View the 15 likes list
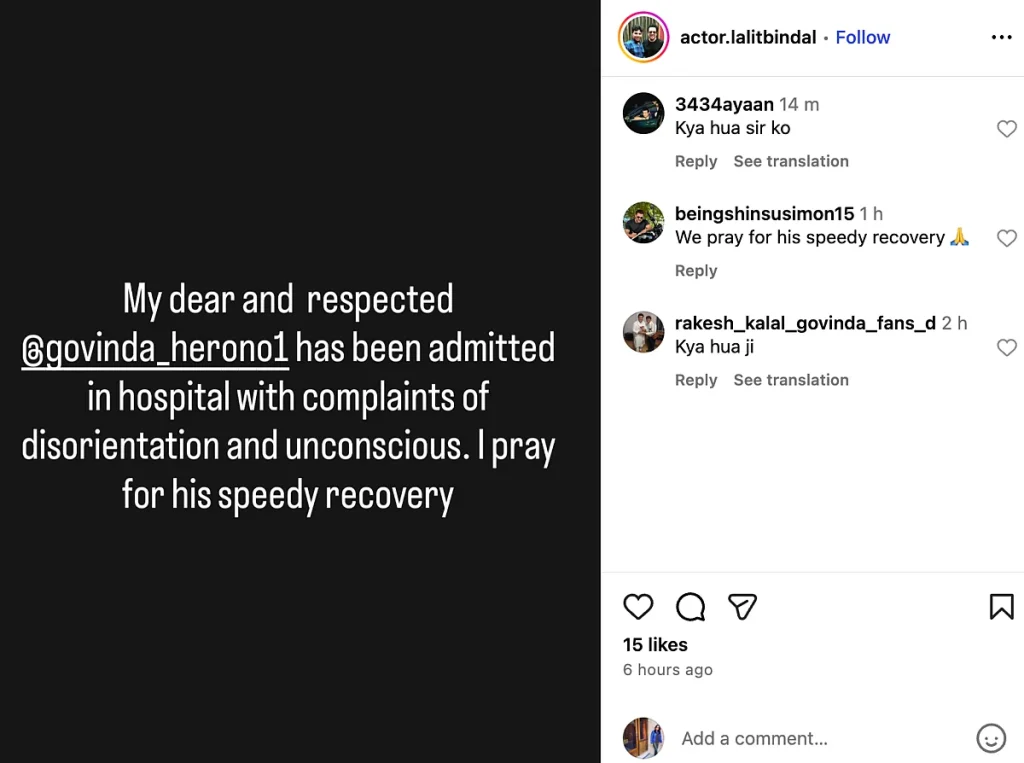The image size is (1024, 763). 655,645
